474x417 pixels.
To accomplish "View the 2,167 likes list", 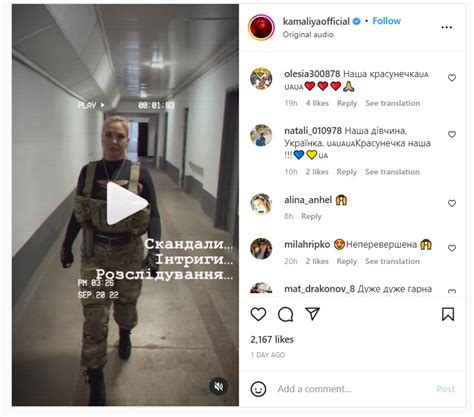I will (x=272, y=340).
